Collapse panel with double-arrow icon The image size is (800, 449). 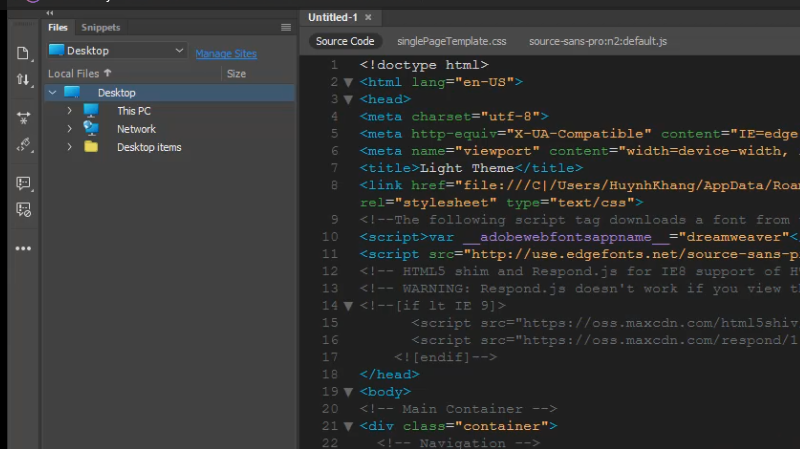tap(49, 13)
